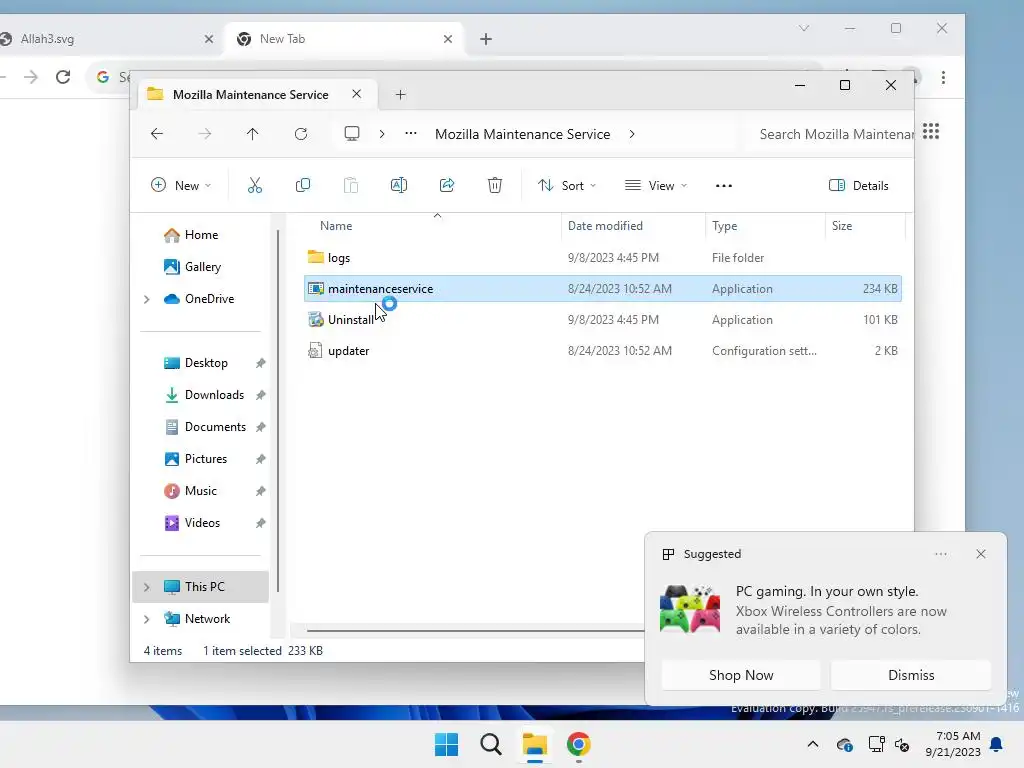
Task: Click the Mozilla Maintenance Service address path segment
Action: 522,134
